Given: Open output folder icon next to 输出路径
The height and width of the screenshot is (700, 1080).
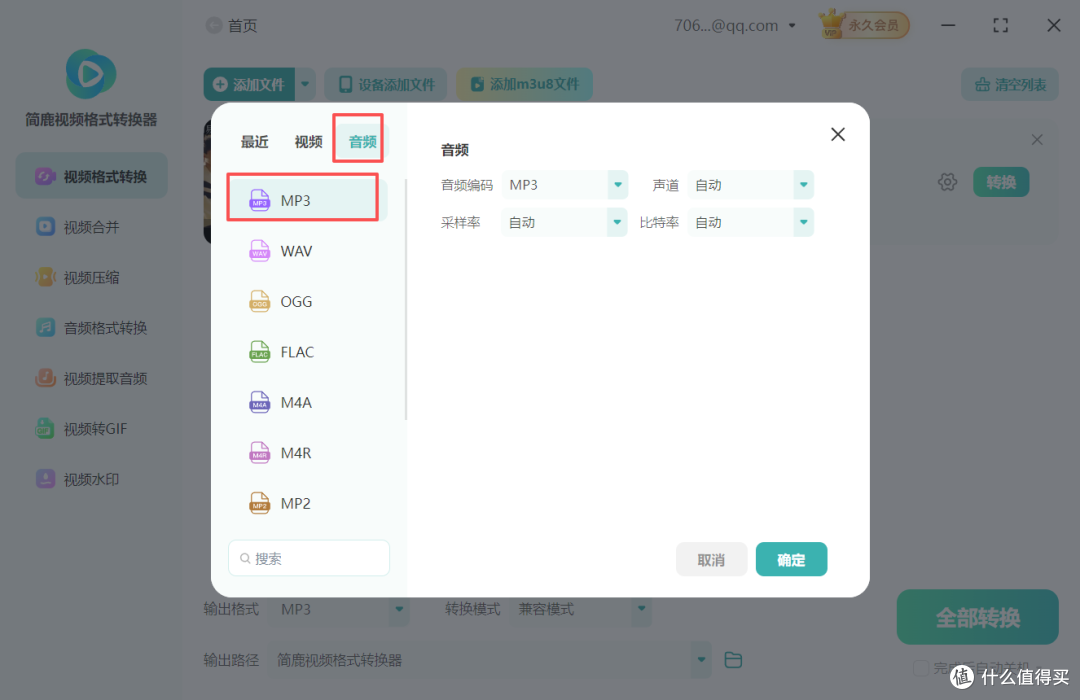Looking at the screenshot, I should 734,660.
